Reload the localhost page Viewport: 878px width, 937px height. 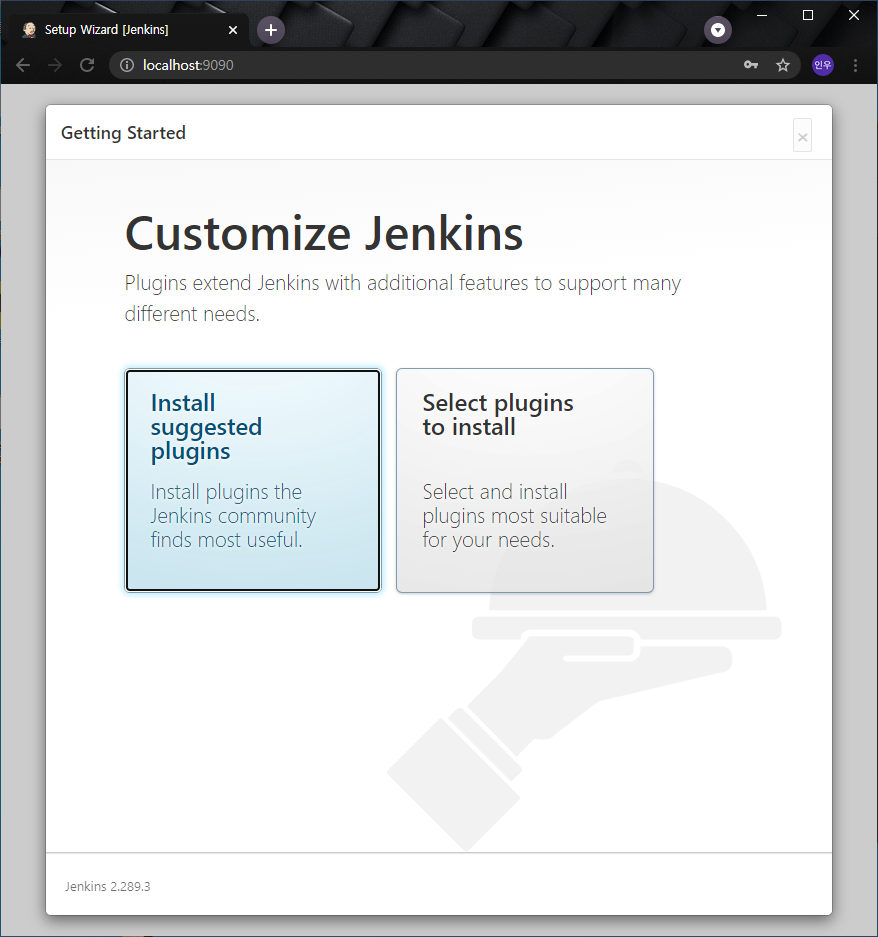[87, 65]
